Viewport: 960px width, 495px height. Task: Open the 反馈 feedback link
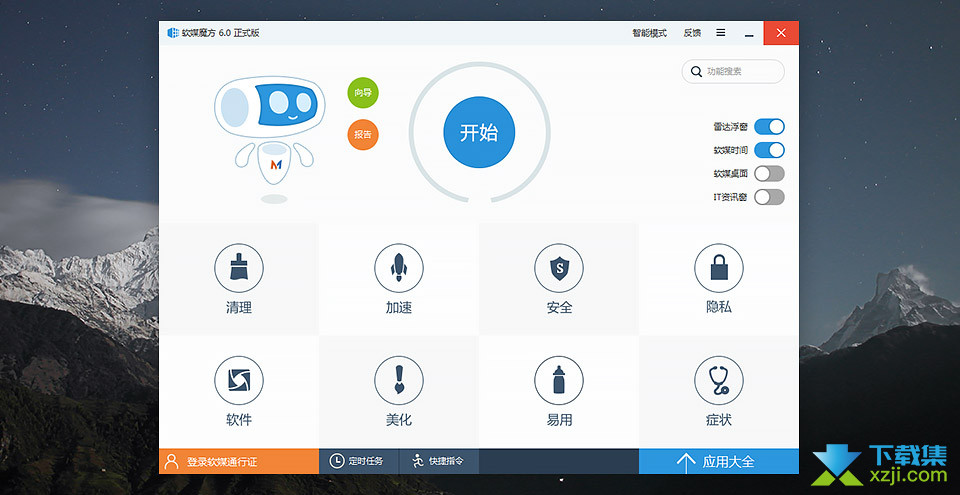point(692,33)
